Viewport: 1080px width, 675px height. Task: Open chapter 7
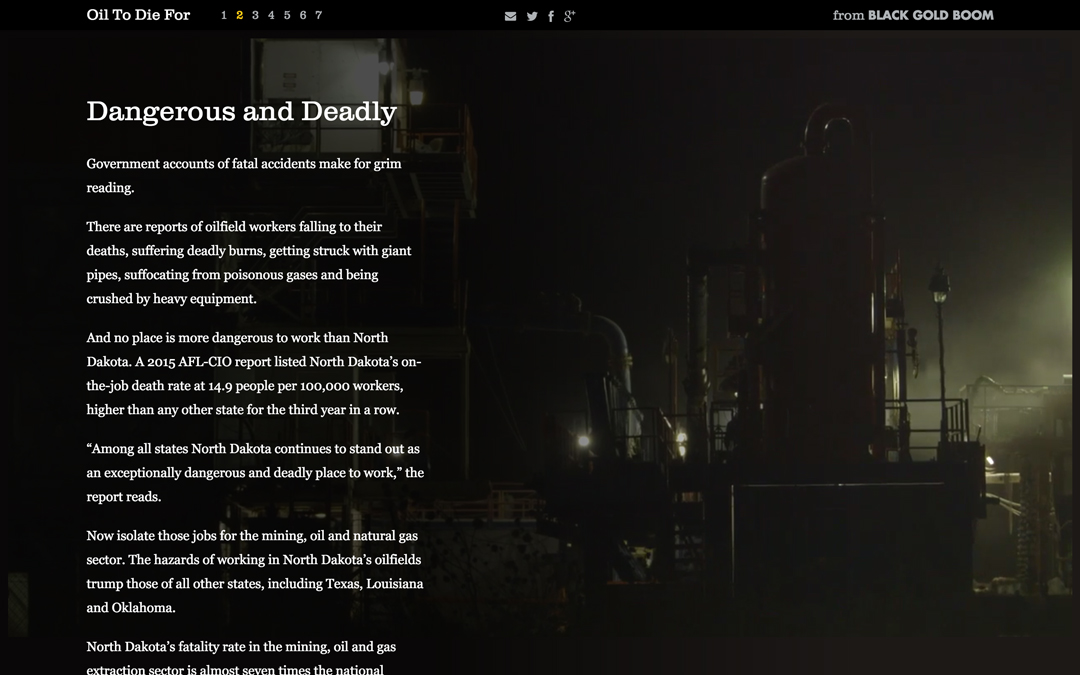pyautogui.click(x=319, y=15)
